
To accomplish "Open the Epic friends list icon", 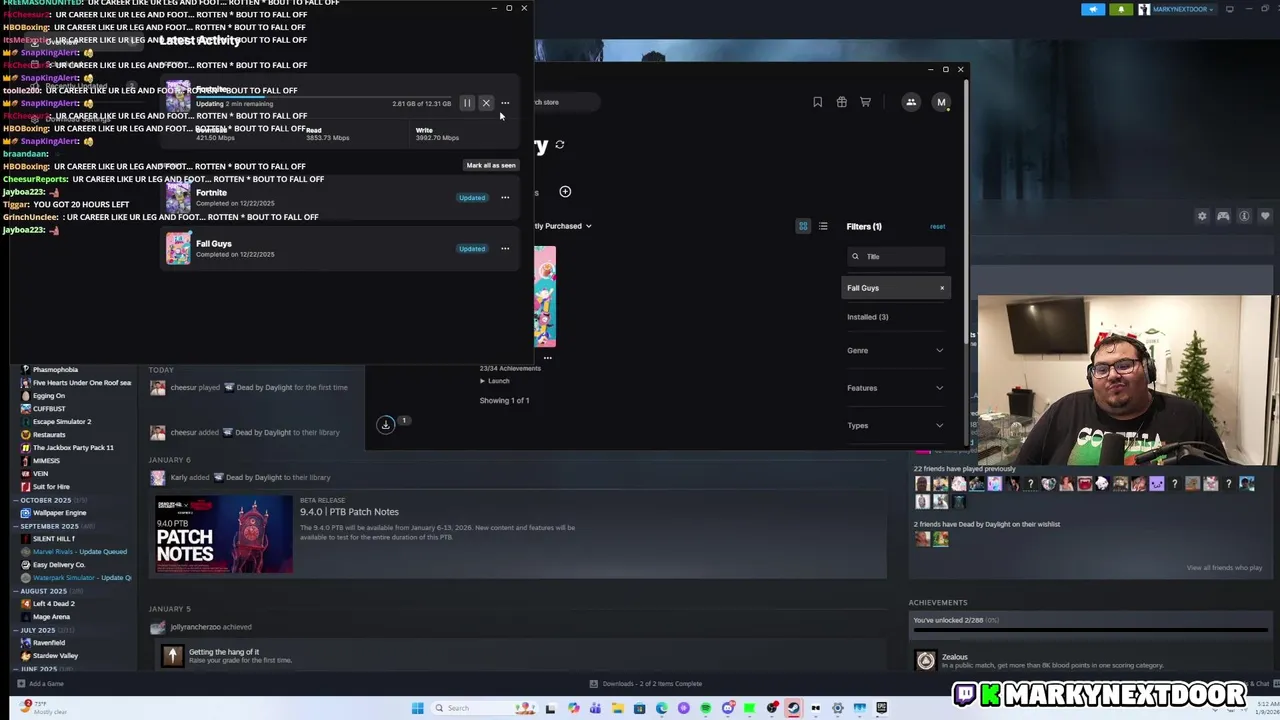I will (x=911, y=102).
